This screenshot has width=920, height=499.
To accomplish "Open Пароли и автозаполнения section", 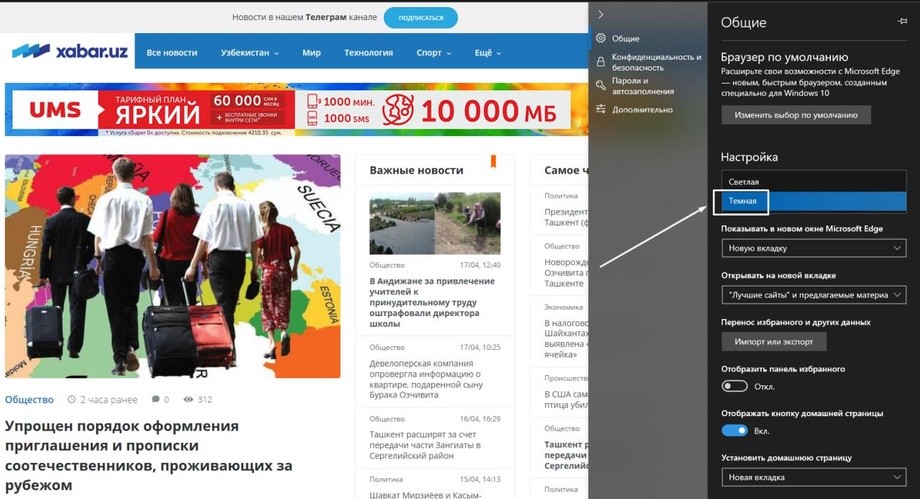I will [x=642, y=86].
